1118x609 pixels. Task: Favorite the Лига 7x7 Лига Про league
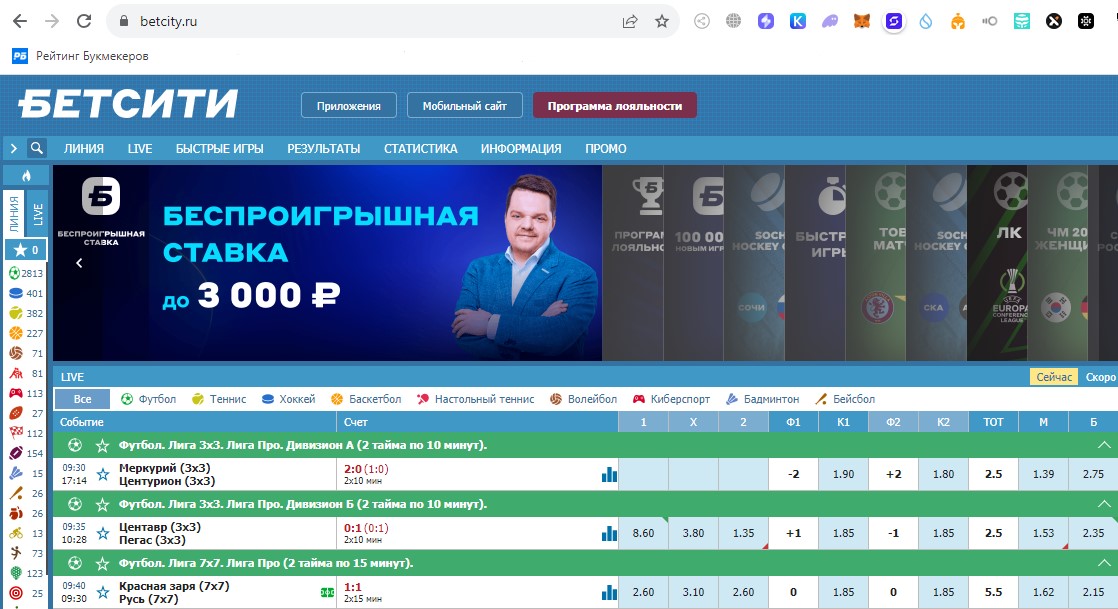(x=103, y=564)
